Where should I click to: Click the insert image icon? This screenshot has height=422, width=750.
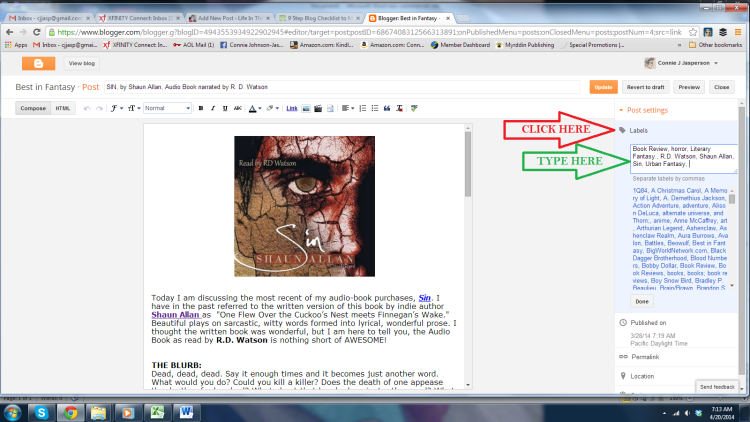(306, 108)
